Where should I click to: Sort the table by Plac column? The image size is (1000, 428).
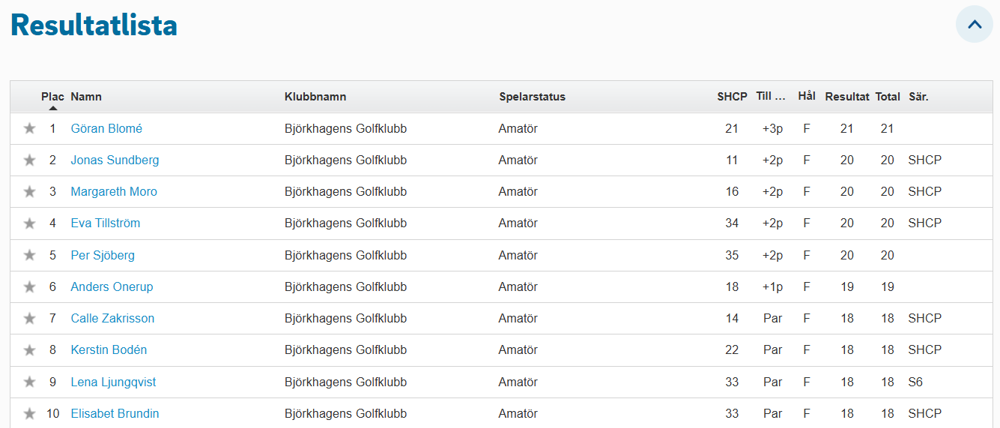(52, 97)
